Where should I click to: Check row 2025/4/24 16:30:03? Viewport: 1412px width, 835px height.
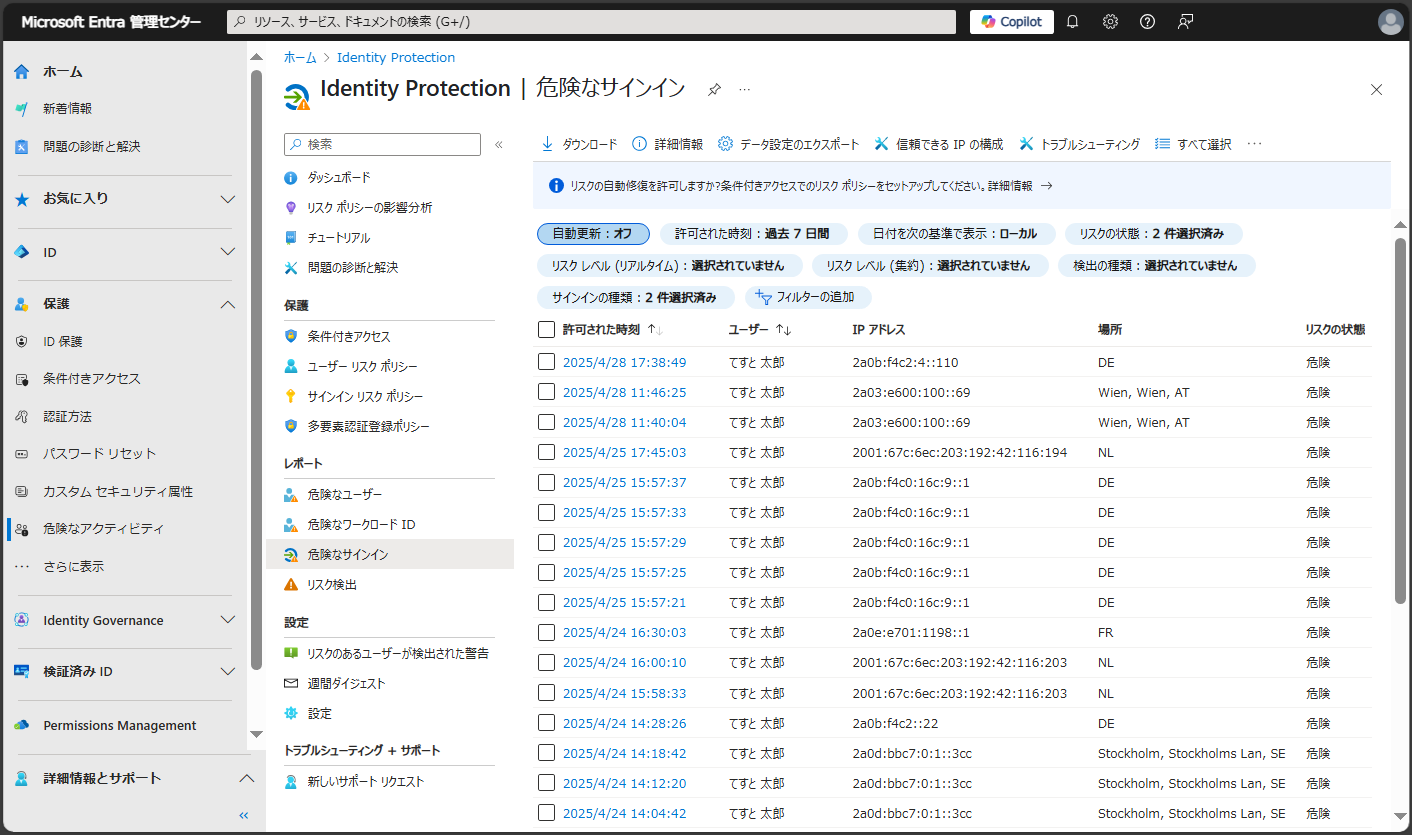[x=546, y=632]
